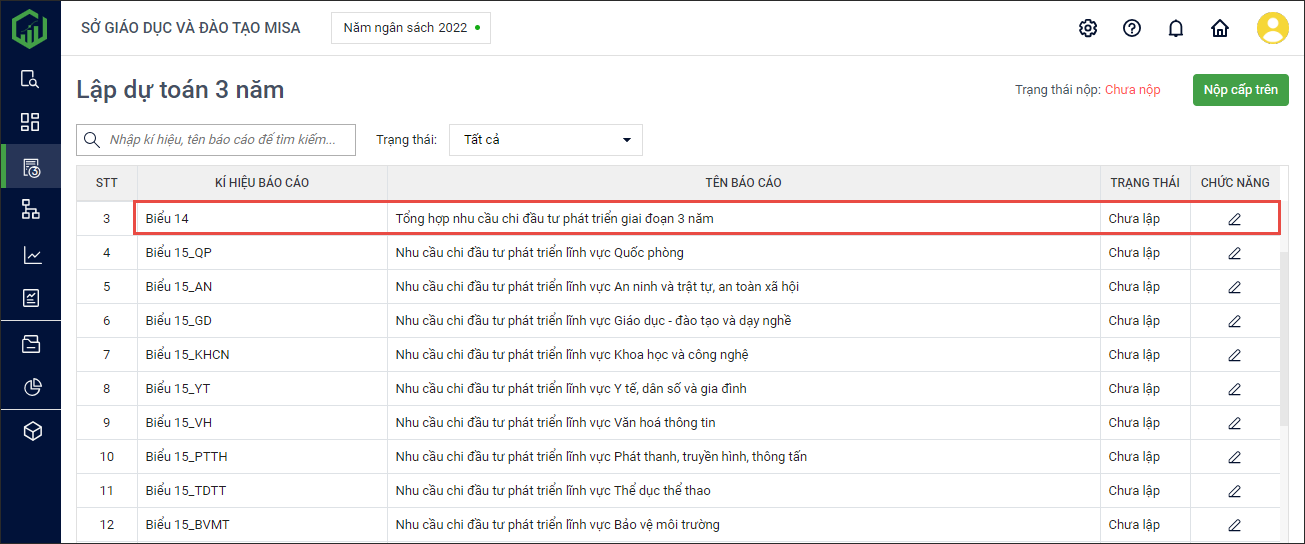Image resolution: width=1305 pixels, height=544 pixels.
Task: Open the notifications bell
Action: [x=1176, y=28]
